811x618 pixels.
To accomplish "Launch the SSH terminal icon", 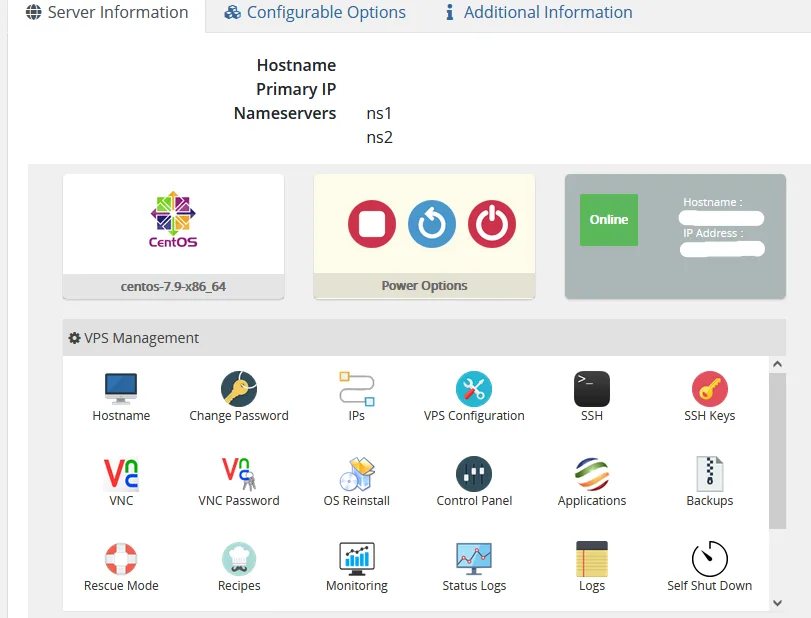I will coord(592,389).
